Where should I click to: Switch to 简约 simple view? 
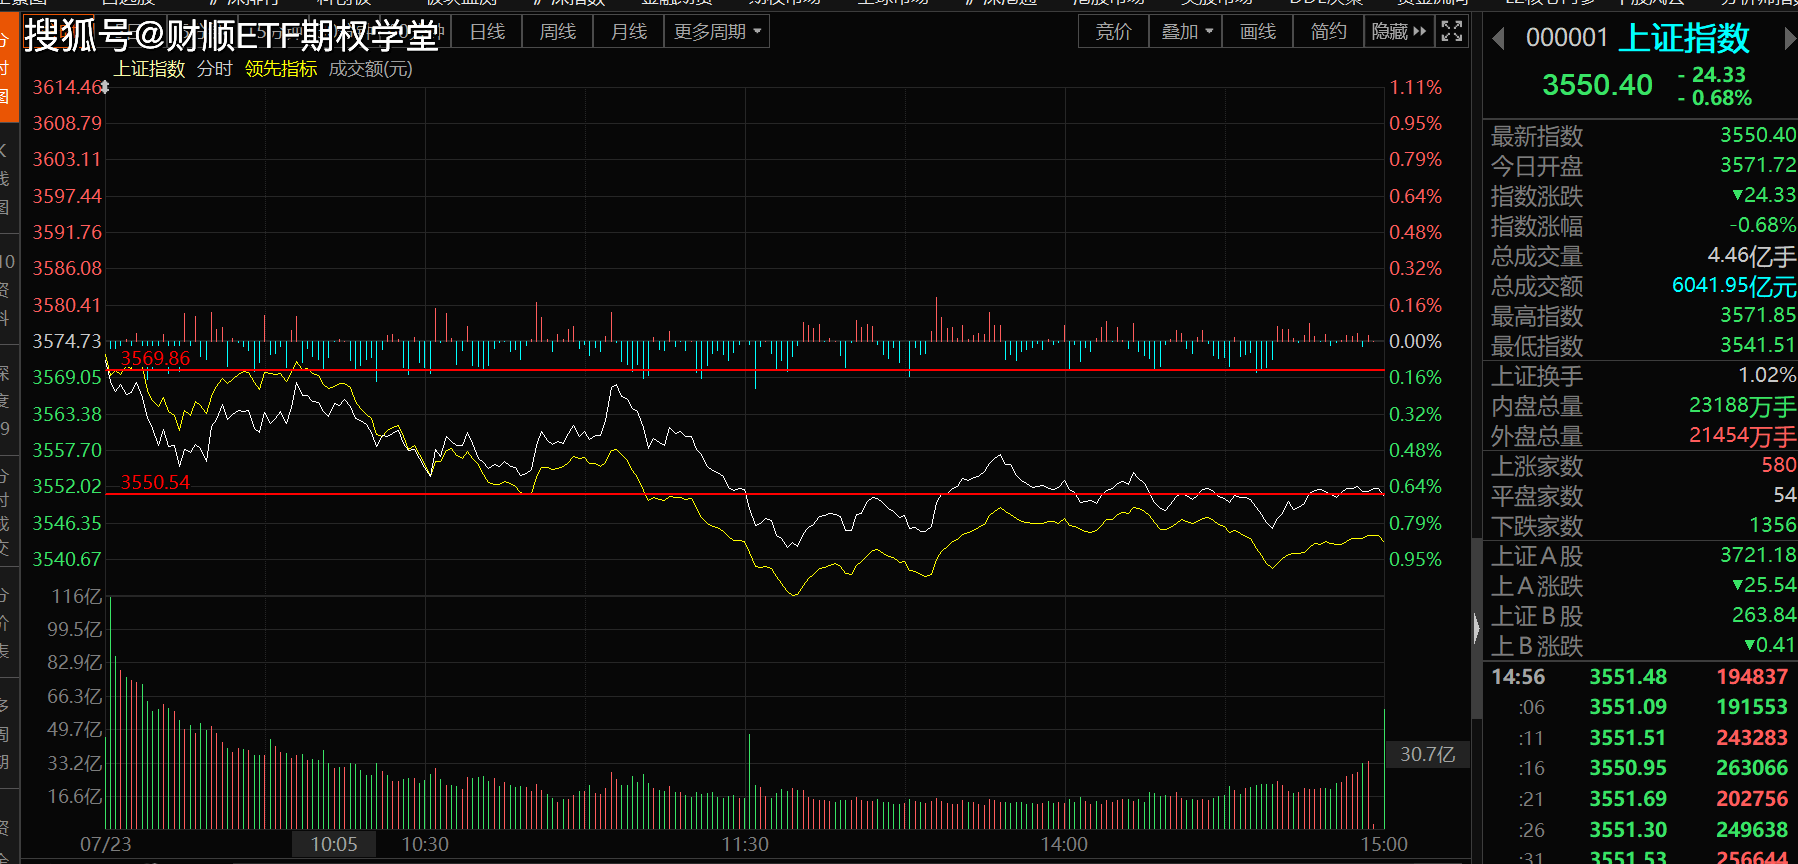click(1328, 32)
